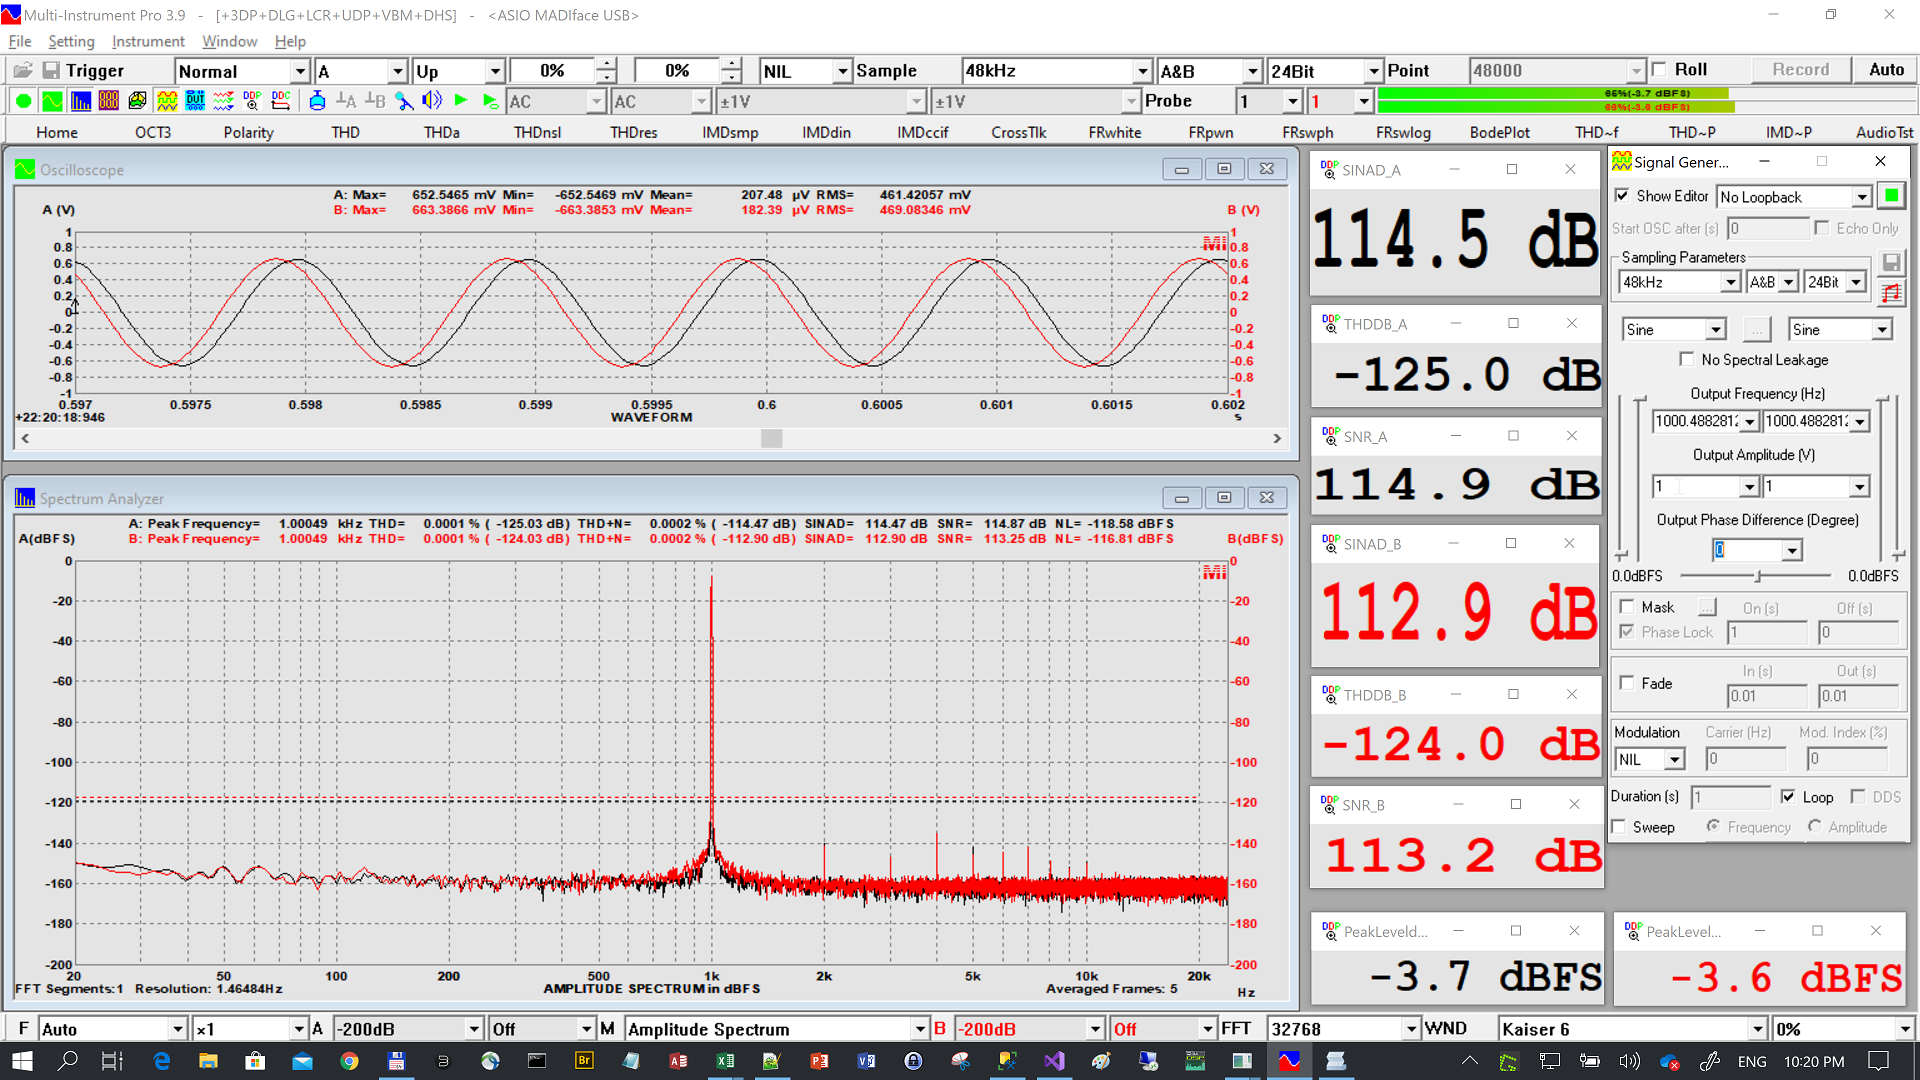Viewport: 1920px width, 1080px height.
Task: Click the Output Phase Difference field
Action: (1748, 550)
